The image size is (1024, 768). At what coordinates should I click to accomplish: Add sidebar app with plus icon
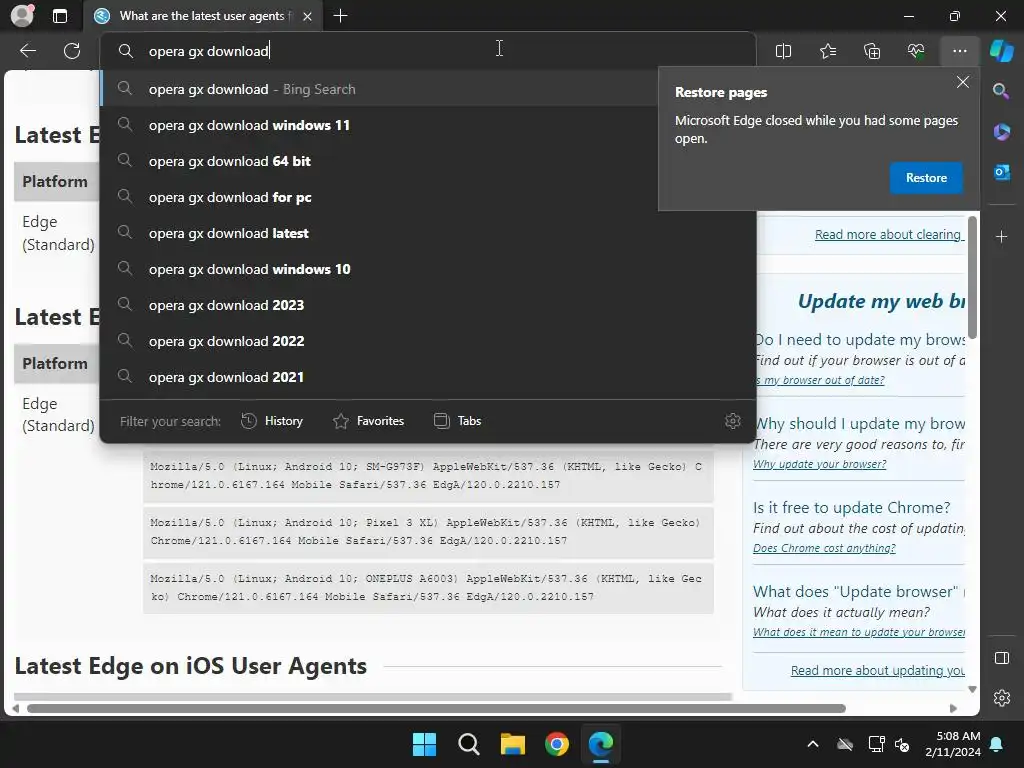point(1001,237)
